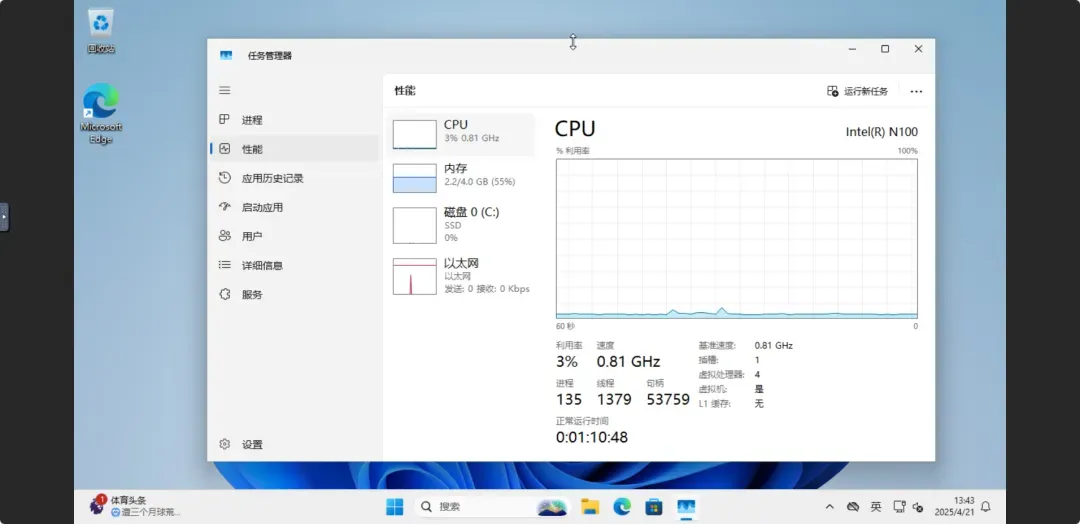Click the 详细信息 list icon
Screen dimensions: 1080x524
click(x=225, y=264)
